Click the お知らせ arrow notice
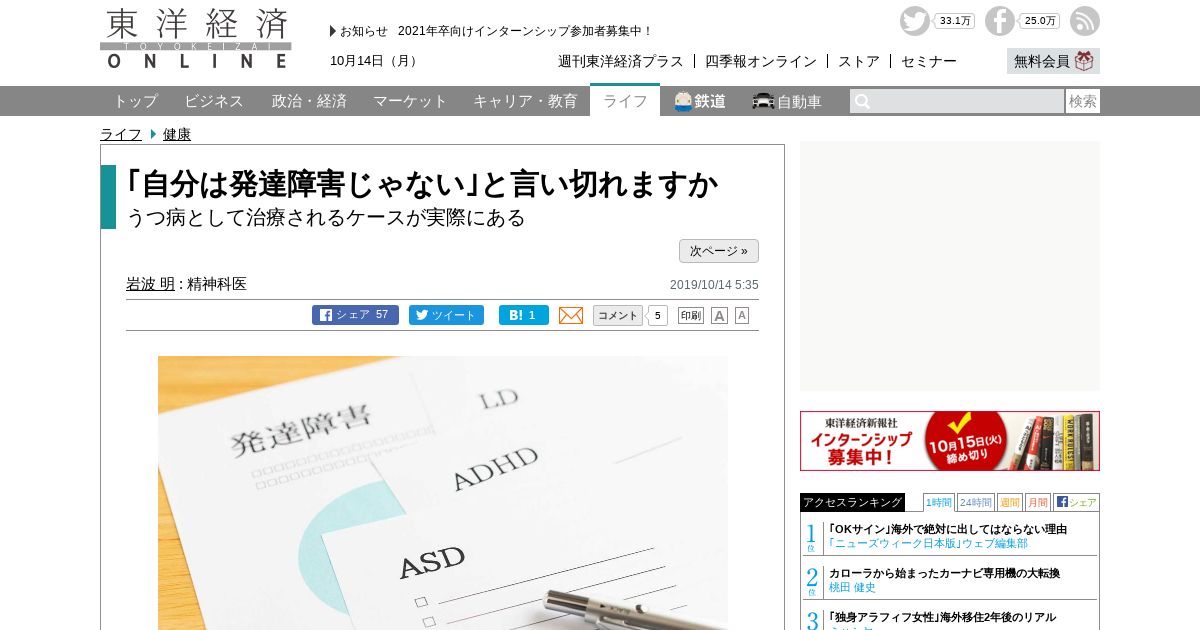1200x630 pixels. [359, 31]
